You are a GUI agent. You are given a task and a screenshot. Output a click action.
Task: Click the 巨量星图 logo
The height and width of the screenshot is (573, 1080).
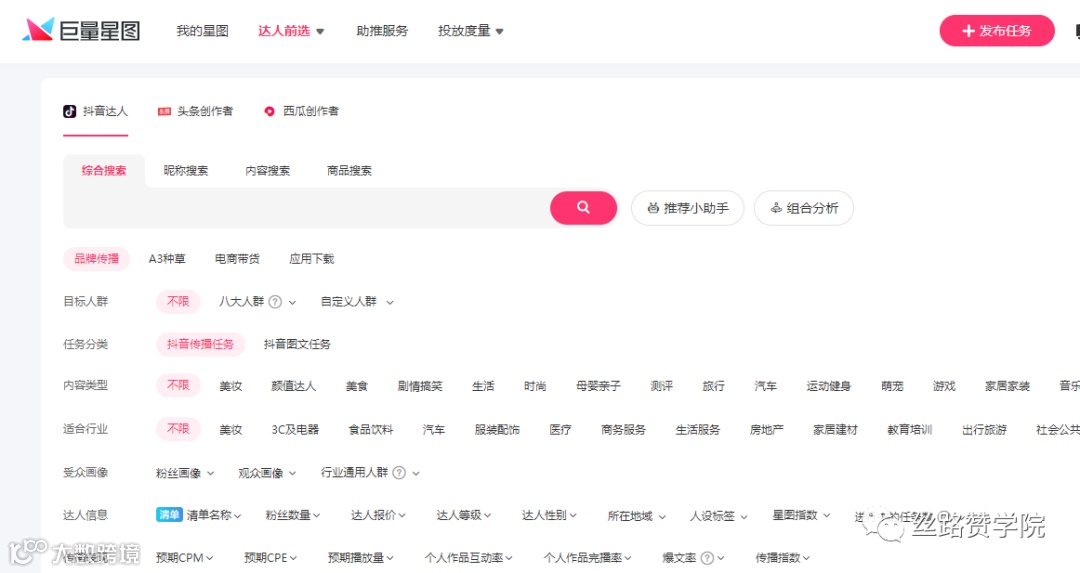tap(81, 30)
